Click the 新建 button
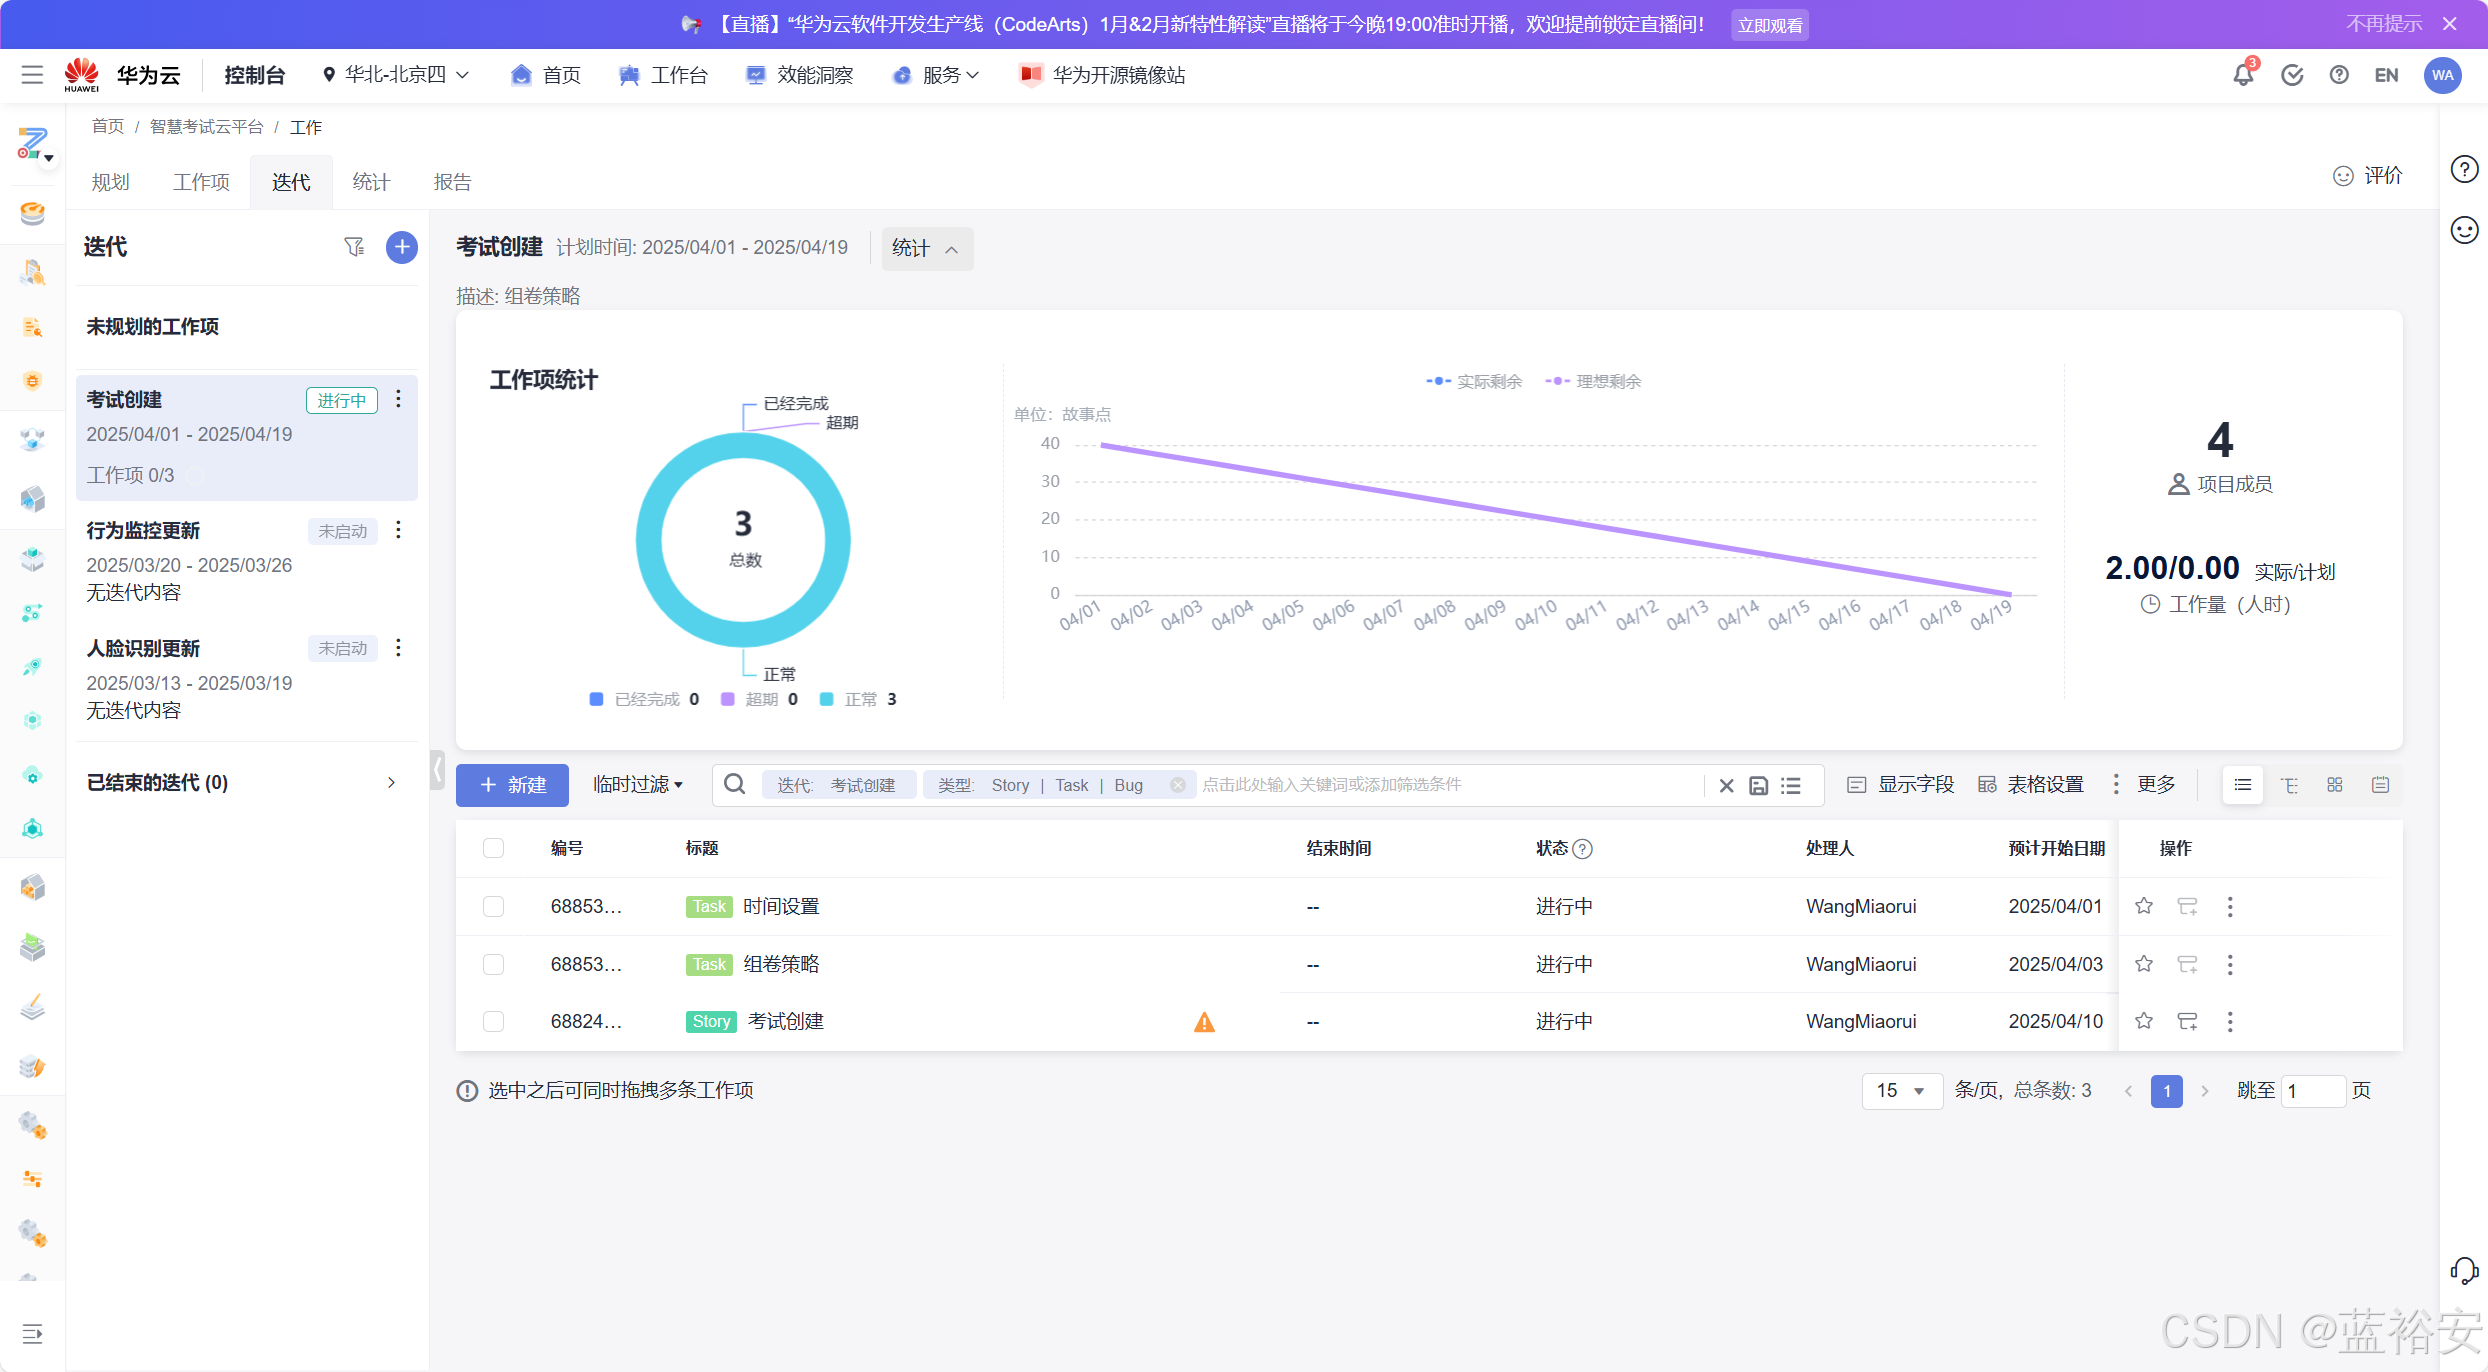This screenshot has height=1372, width=2488. pyautogui.click(x=512, y=786)
